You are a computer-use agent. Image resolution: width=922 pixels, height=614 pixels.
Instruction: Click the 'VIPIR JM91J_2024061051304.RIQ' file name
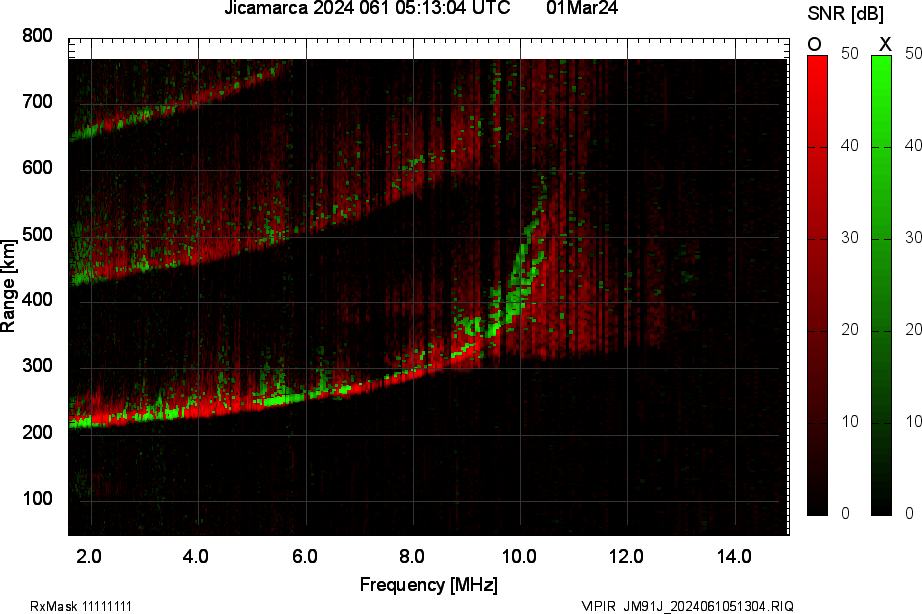coord(687,606)
